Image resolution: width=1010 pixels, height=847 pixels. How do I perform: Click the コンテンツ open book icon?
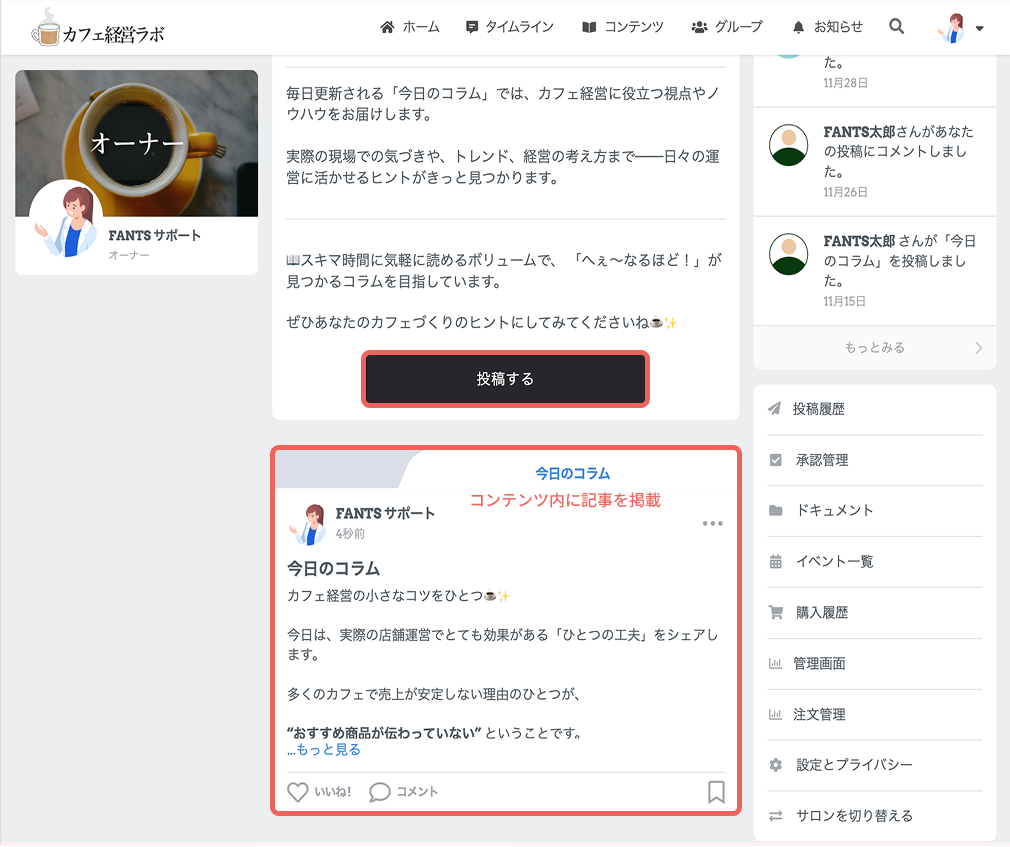[x=589, y=27]
